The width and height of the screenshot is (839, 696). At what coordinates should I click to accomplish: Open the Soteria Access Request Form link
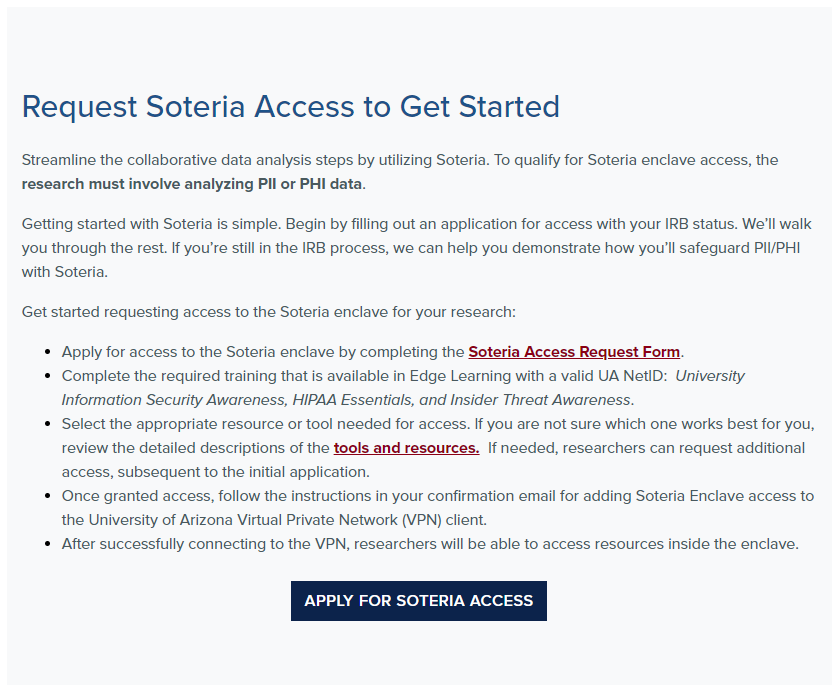tap(574, 352)
